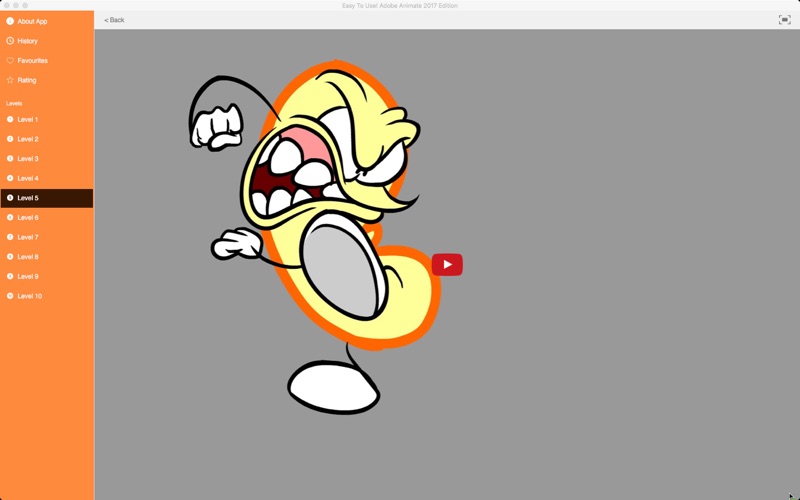Toggle fullscreen with the top-right icon
This screenshot has width=800, height=500.
(784, 20)
